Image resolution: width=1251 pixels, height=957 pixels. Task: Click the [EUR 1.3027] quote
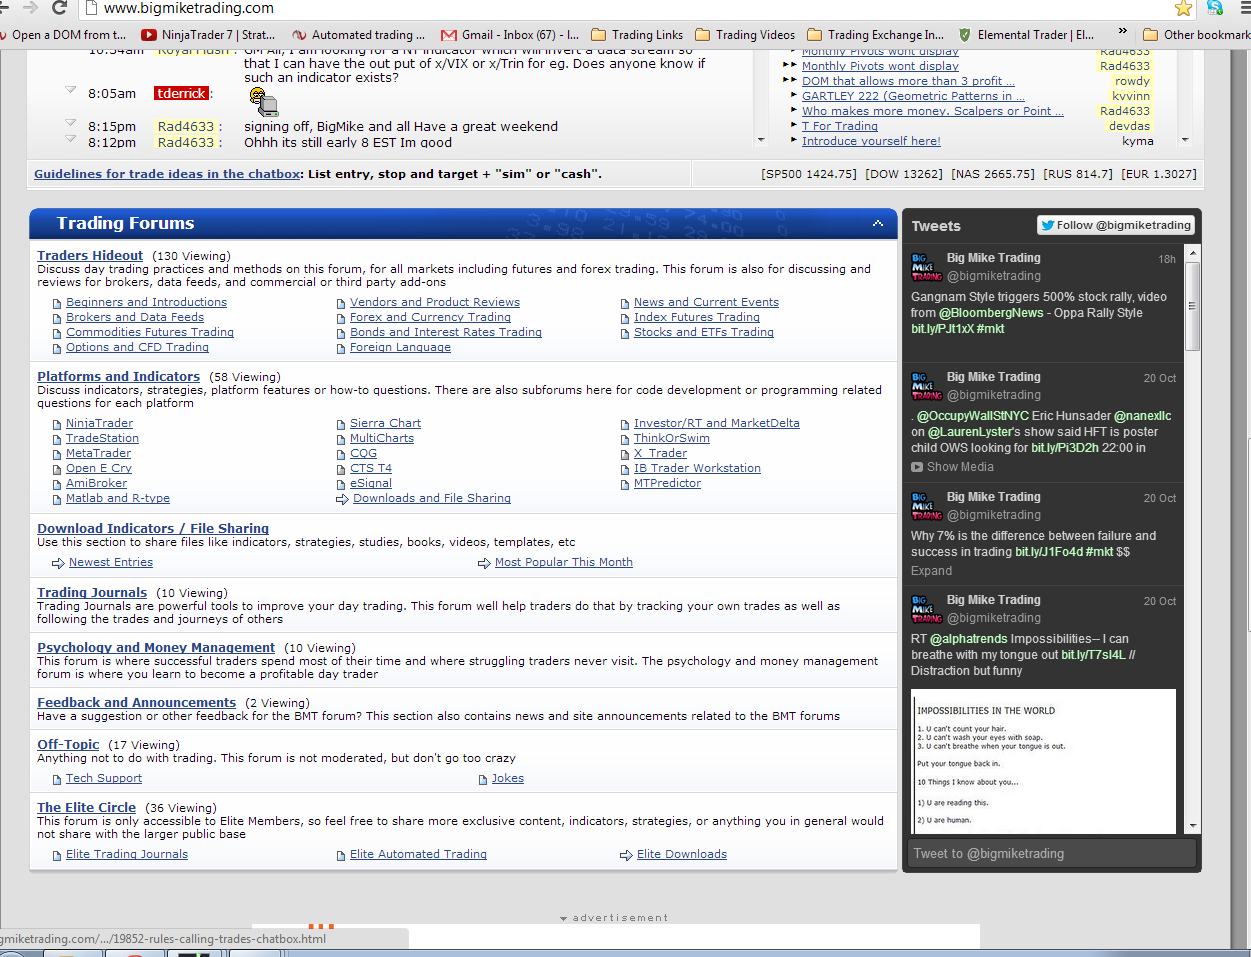(x=1159, y=174)
